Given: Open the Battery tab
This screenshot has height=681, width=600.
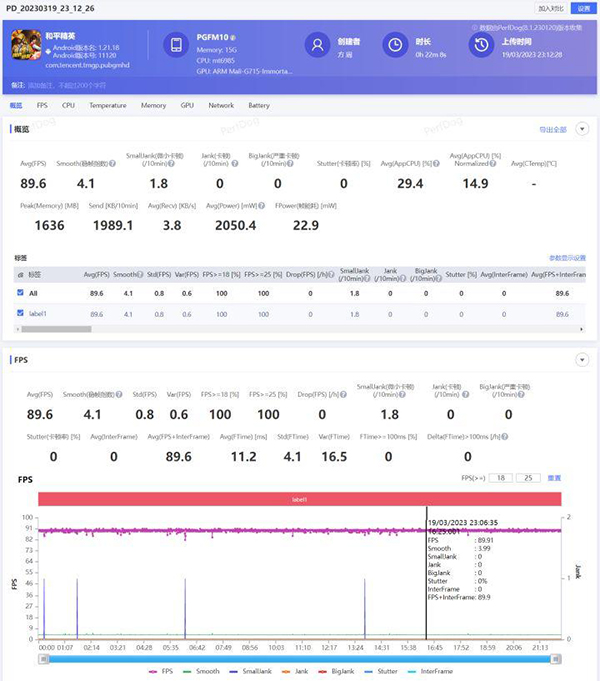Looking at the screenshot, I should pyautogui.click(x=259, y=105).
